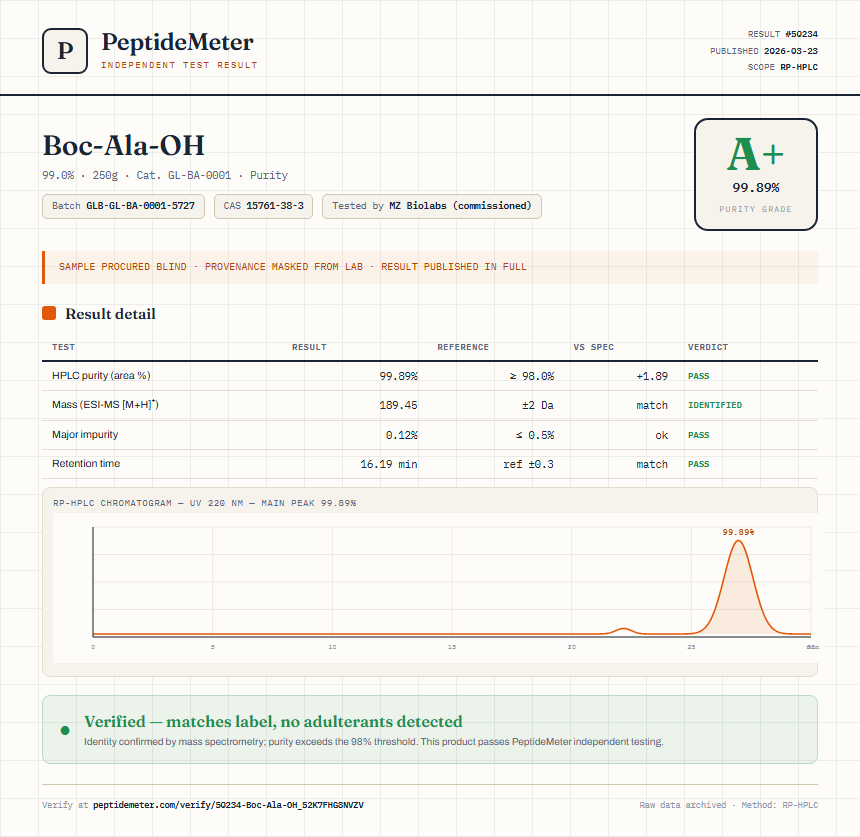Click the ≤ 0.5% reference value

tap(535, 435)
